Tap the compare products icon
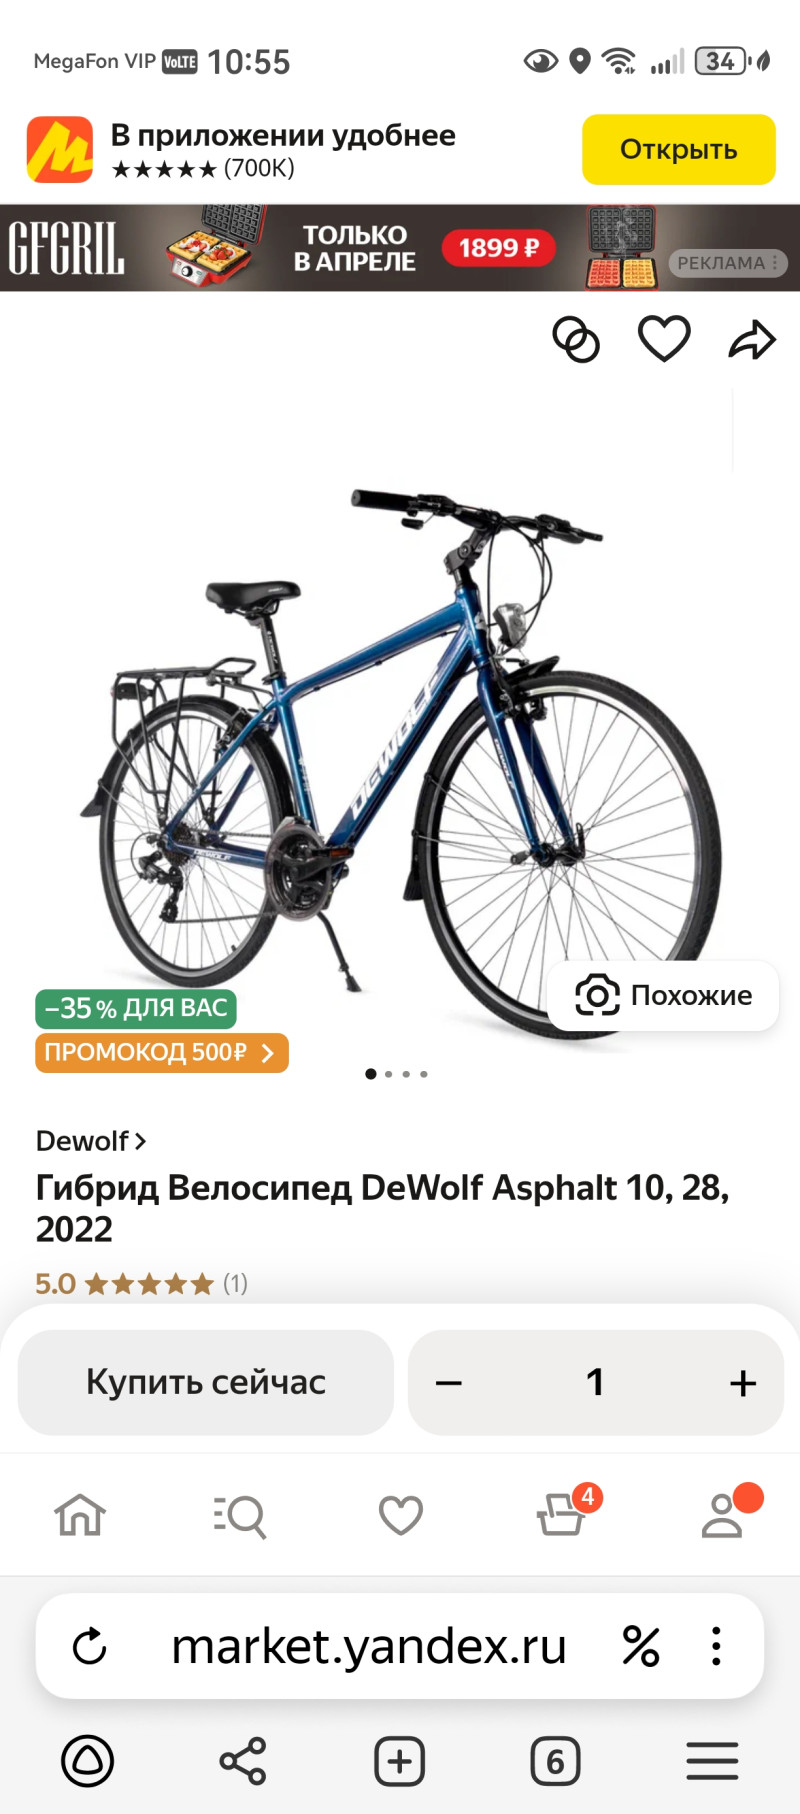This screenshot has height=1814, width=800. [576, 340]
